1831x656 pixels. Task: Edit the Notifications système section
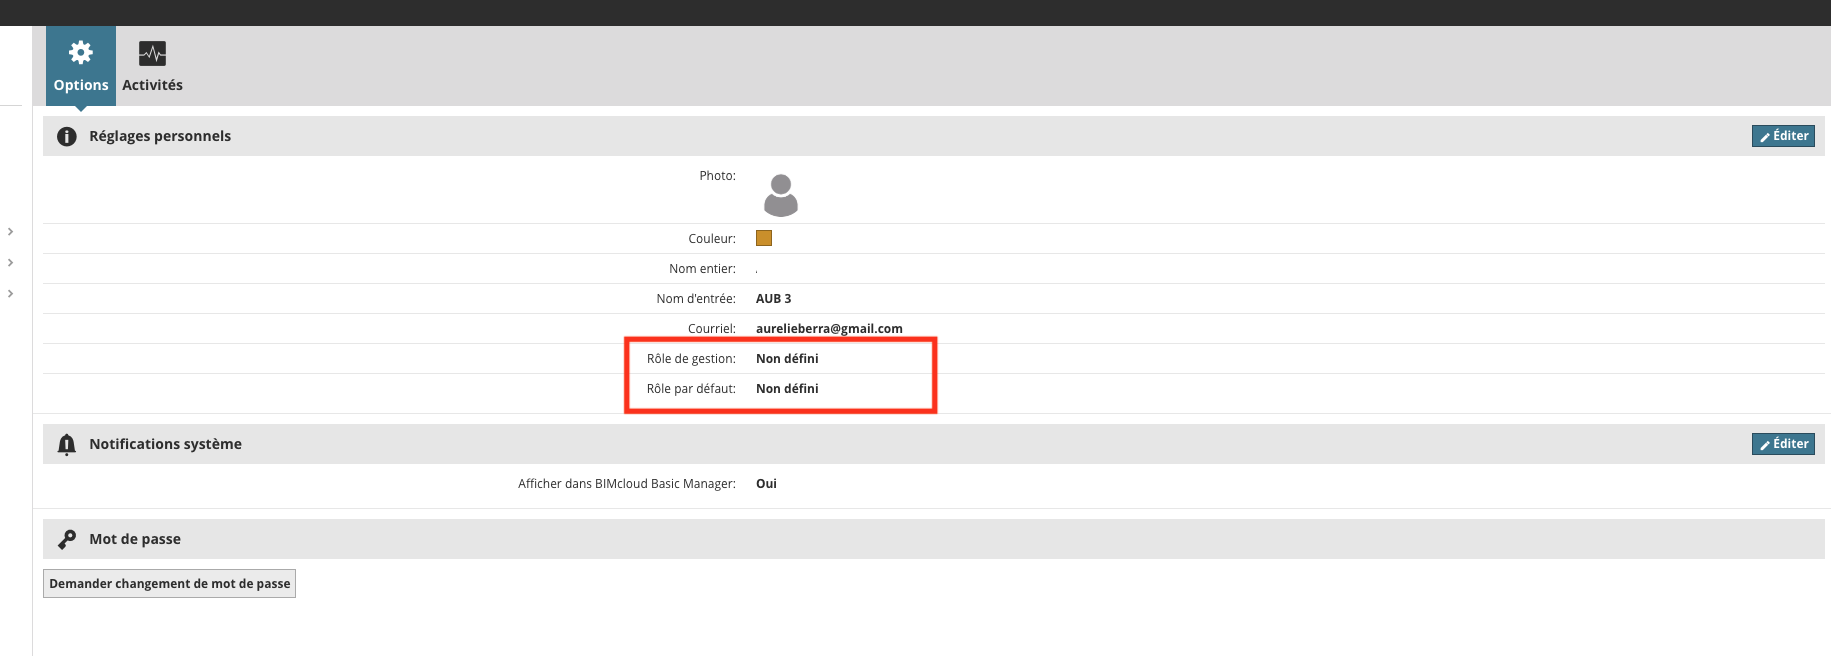(x=1783, y=444)
